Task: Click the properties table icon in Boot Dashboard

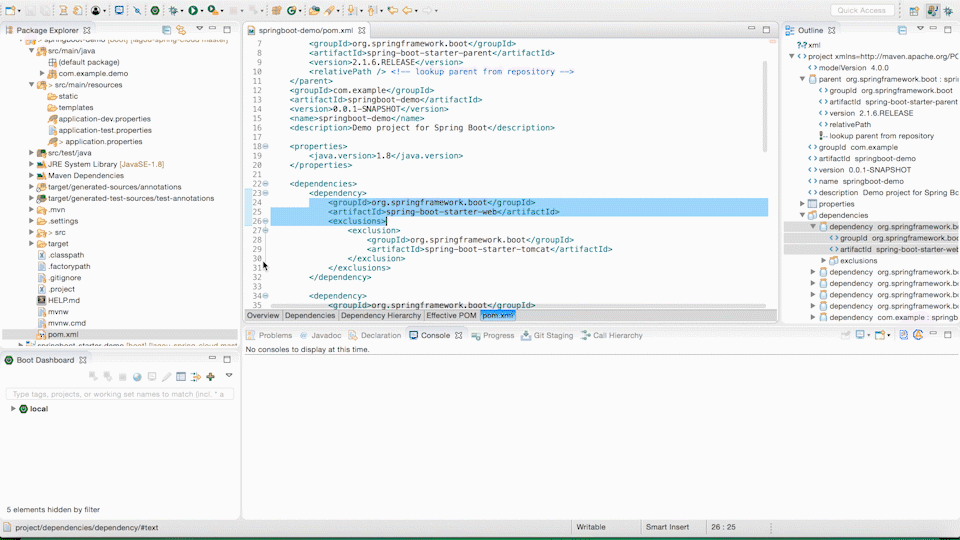Action: click(181, 377)
